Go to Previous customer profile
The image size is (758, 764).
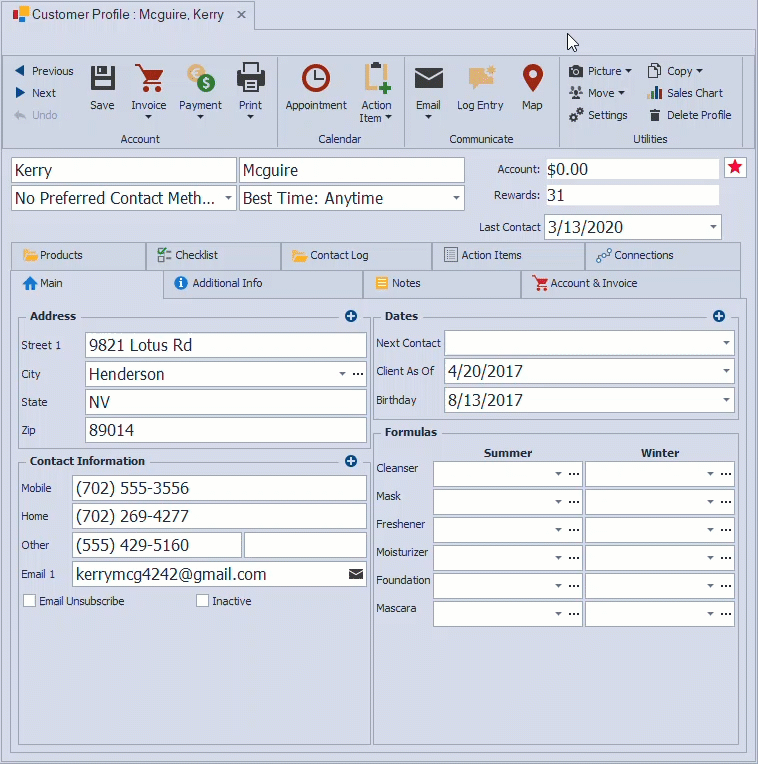pos(44,71)
